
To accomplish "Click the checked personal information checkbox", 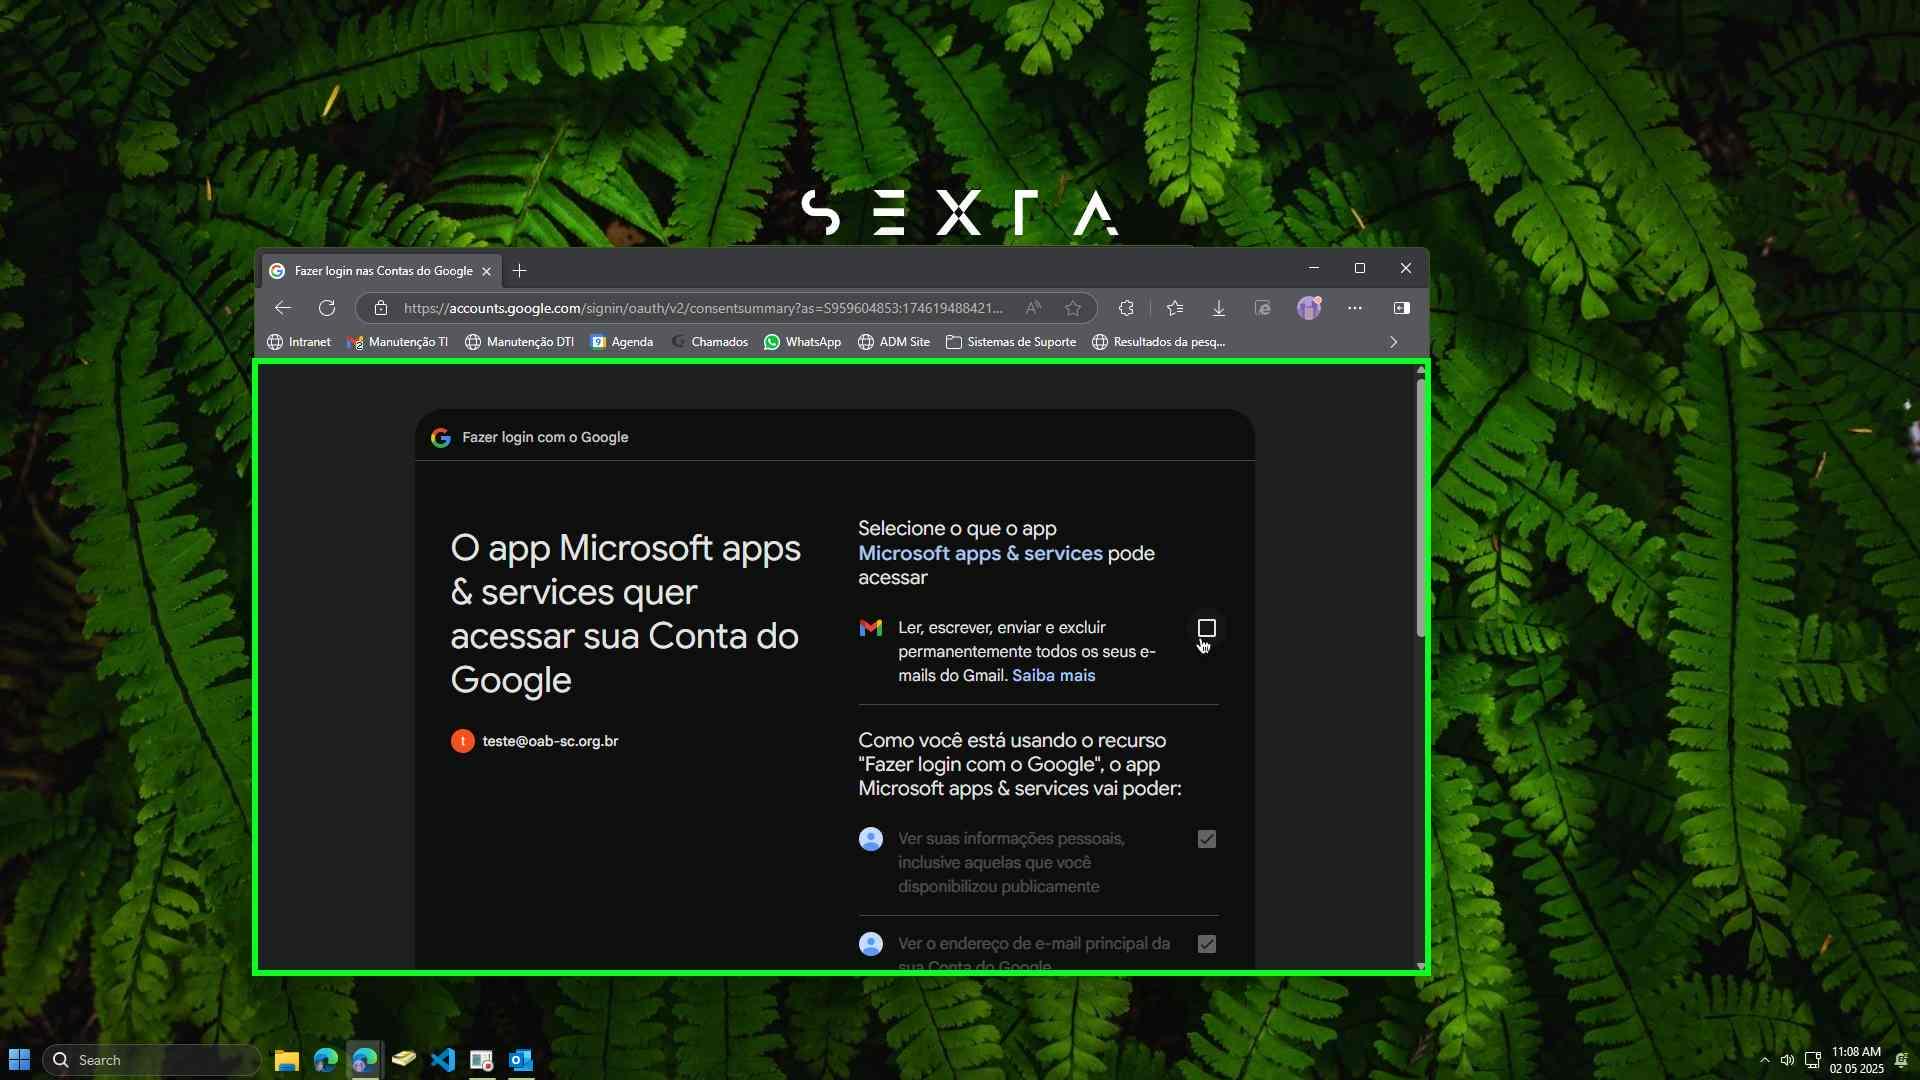I will point(1207,839).
